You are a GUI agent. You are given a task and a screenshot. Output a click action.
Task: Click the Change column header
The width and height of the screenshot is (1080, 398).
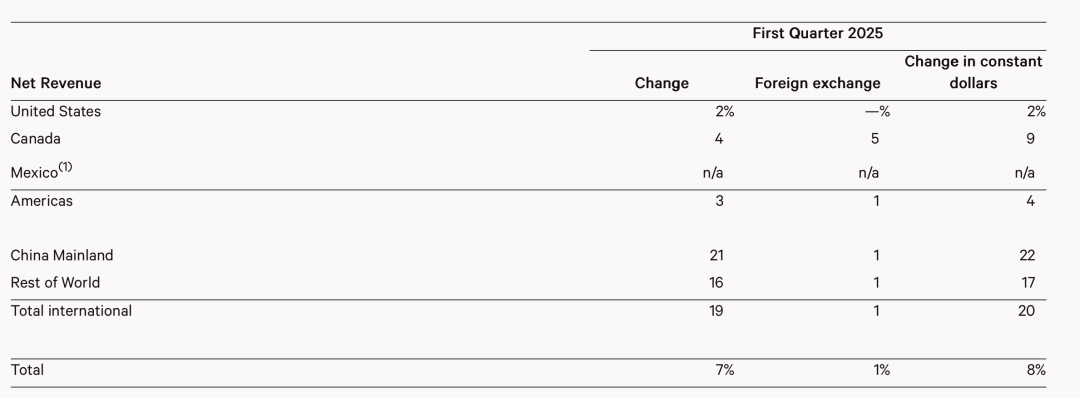point(661,83)
